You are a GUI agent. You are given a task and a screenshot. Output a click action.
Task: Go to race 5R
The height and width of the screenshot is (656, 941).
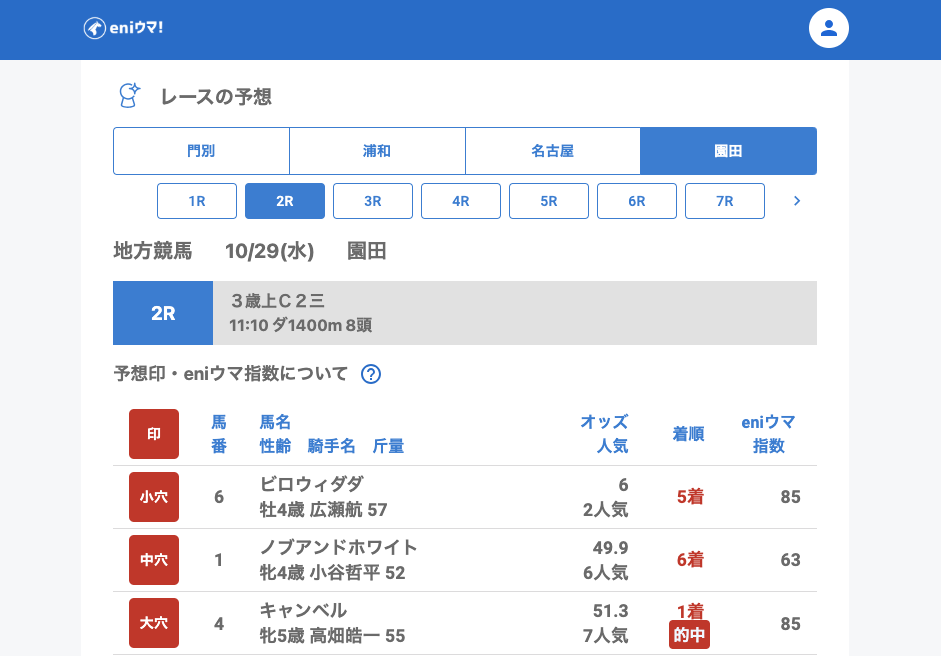tap(549, 201)
